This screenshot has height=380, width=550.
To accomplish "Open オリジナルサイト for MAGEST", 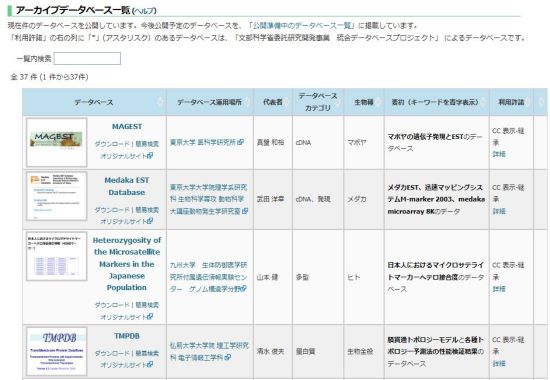I will (x=127, y=155).
